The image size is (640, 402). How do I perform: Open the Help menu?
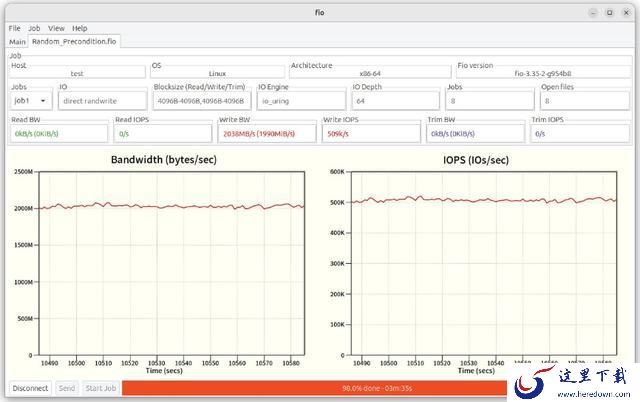click(x=80, y=28)
